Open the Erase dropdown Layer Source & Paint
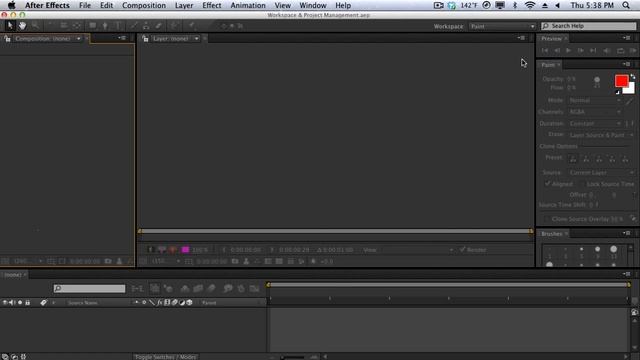This screenshot has width=640, height=360. tap(601, 135)
